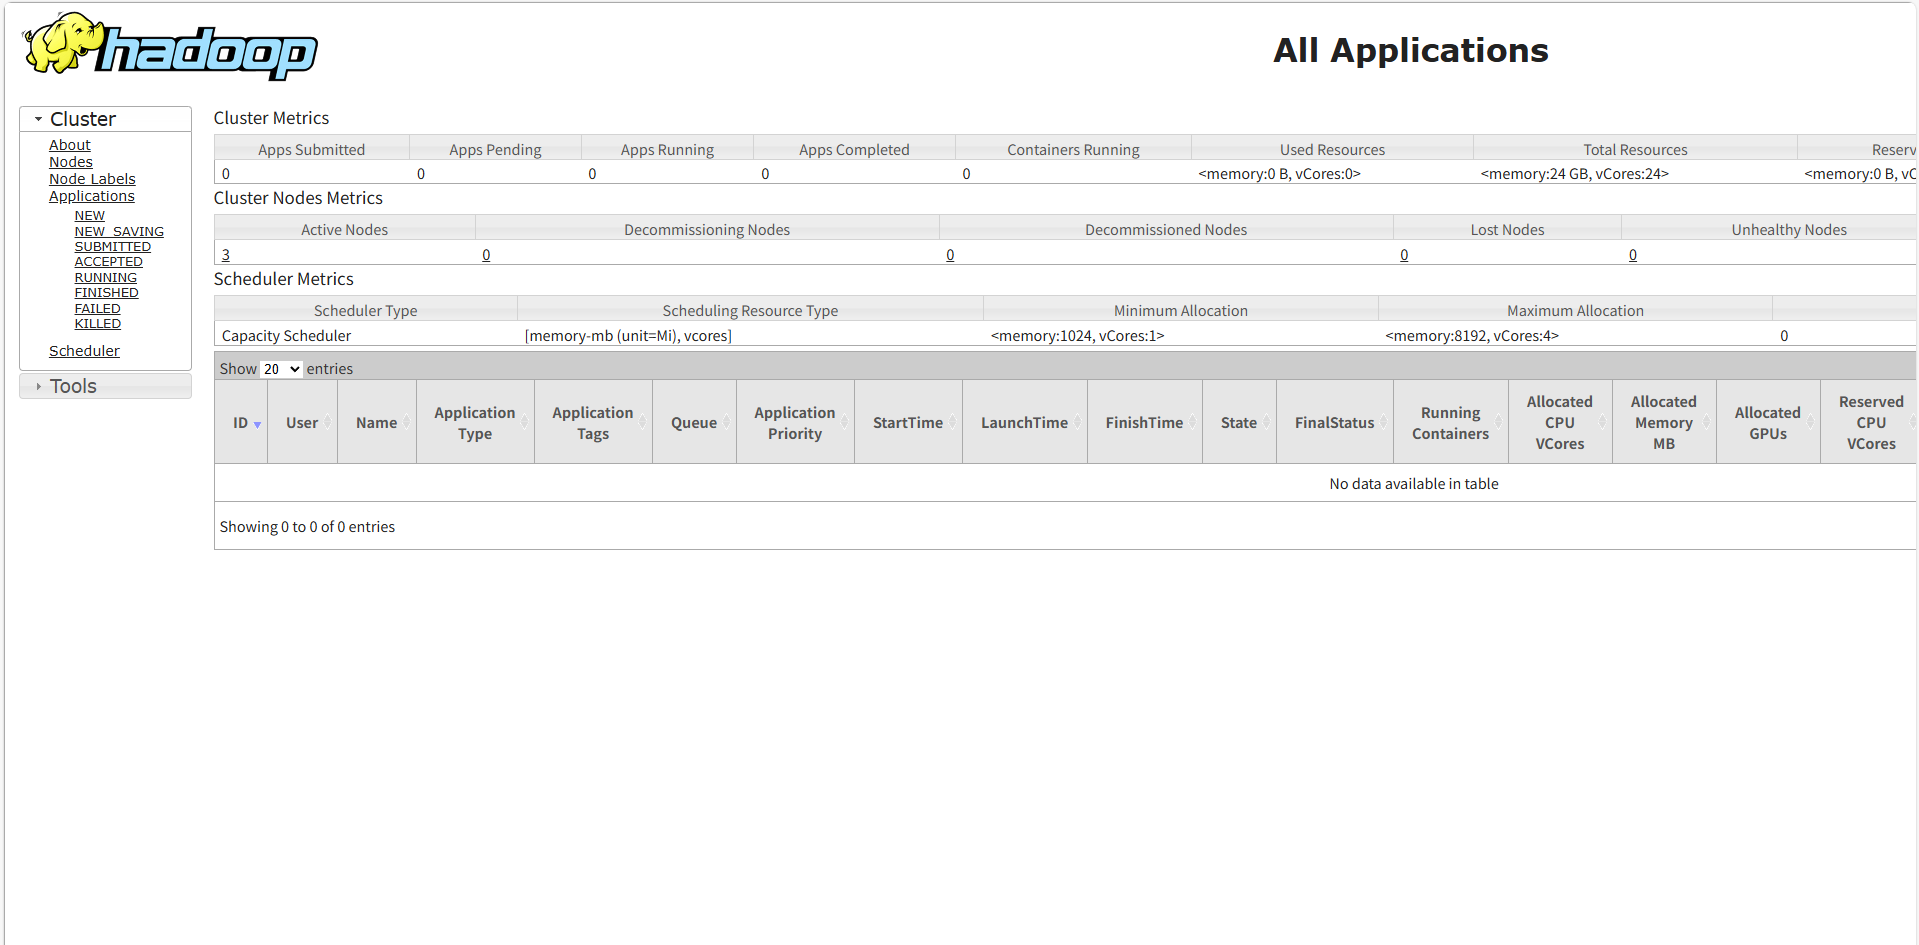The height and width of the screenshot is (945, 1919).
Task: Sort table by Queue column
Action: pos(694,423)
